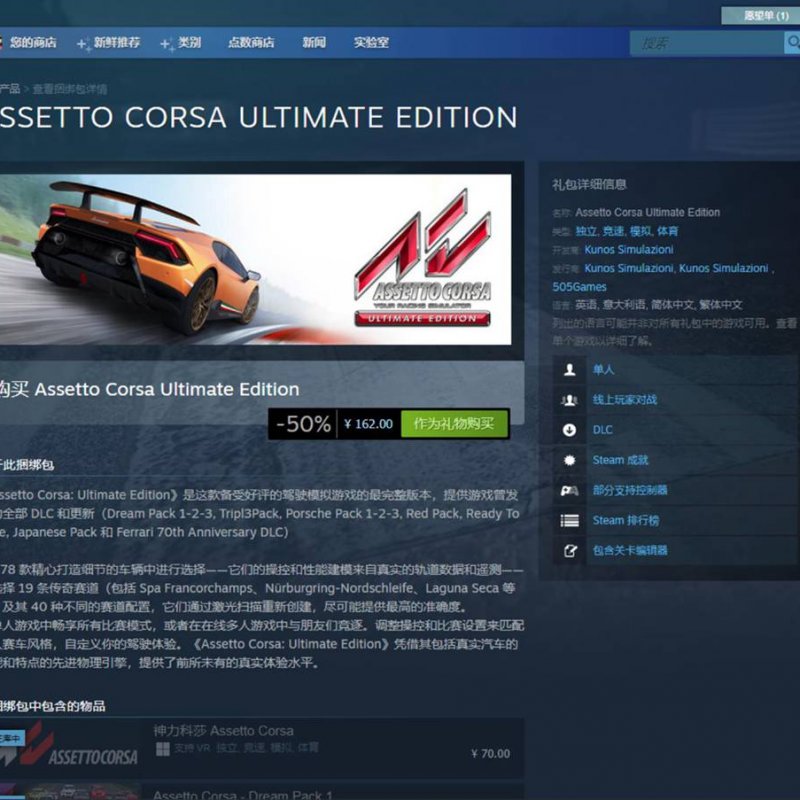800x800 pixels.
Task: Click the 愿望单 (1) wishlist button
Action: [760, 16]
